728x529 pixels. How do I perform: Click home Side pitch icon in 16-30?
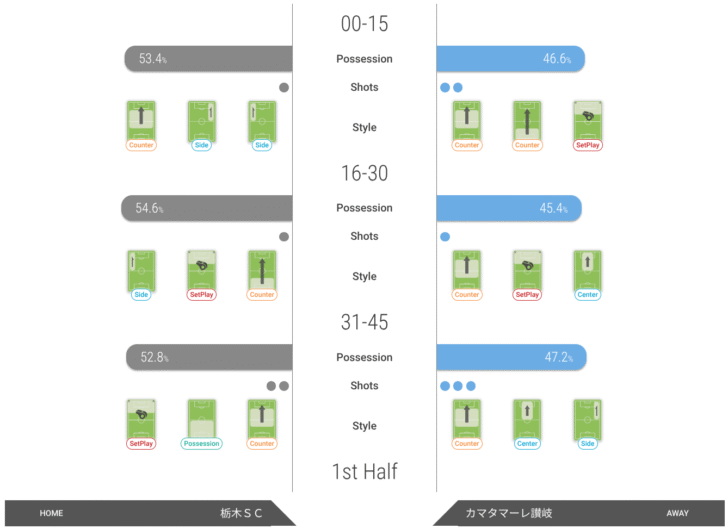coord(141,271)
